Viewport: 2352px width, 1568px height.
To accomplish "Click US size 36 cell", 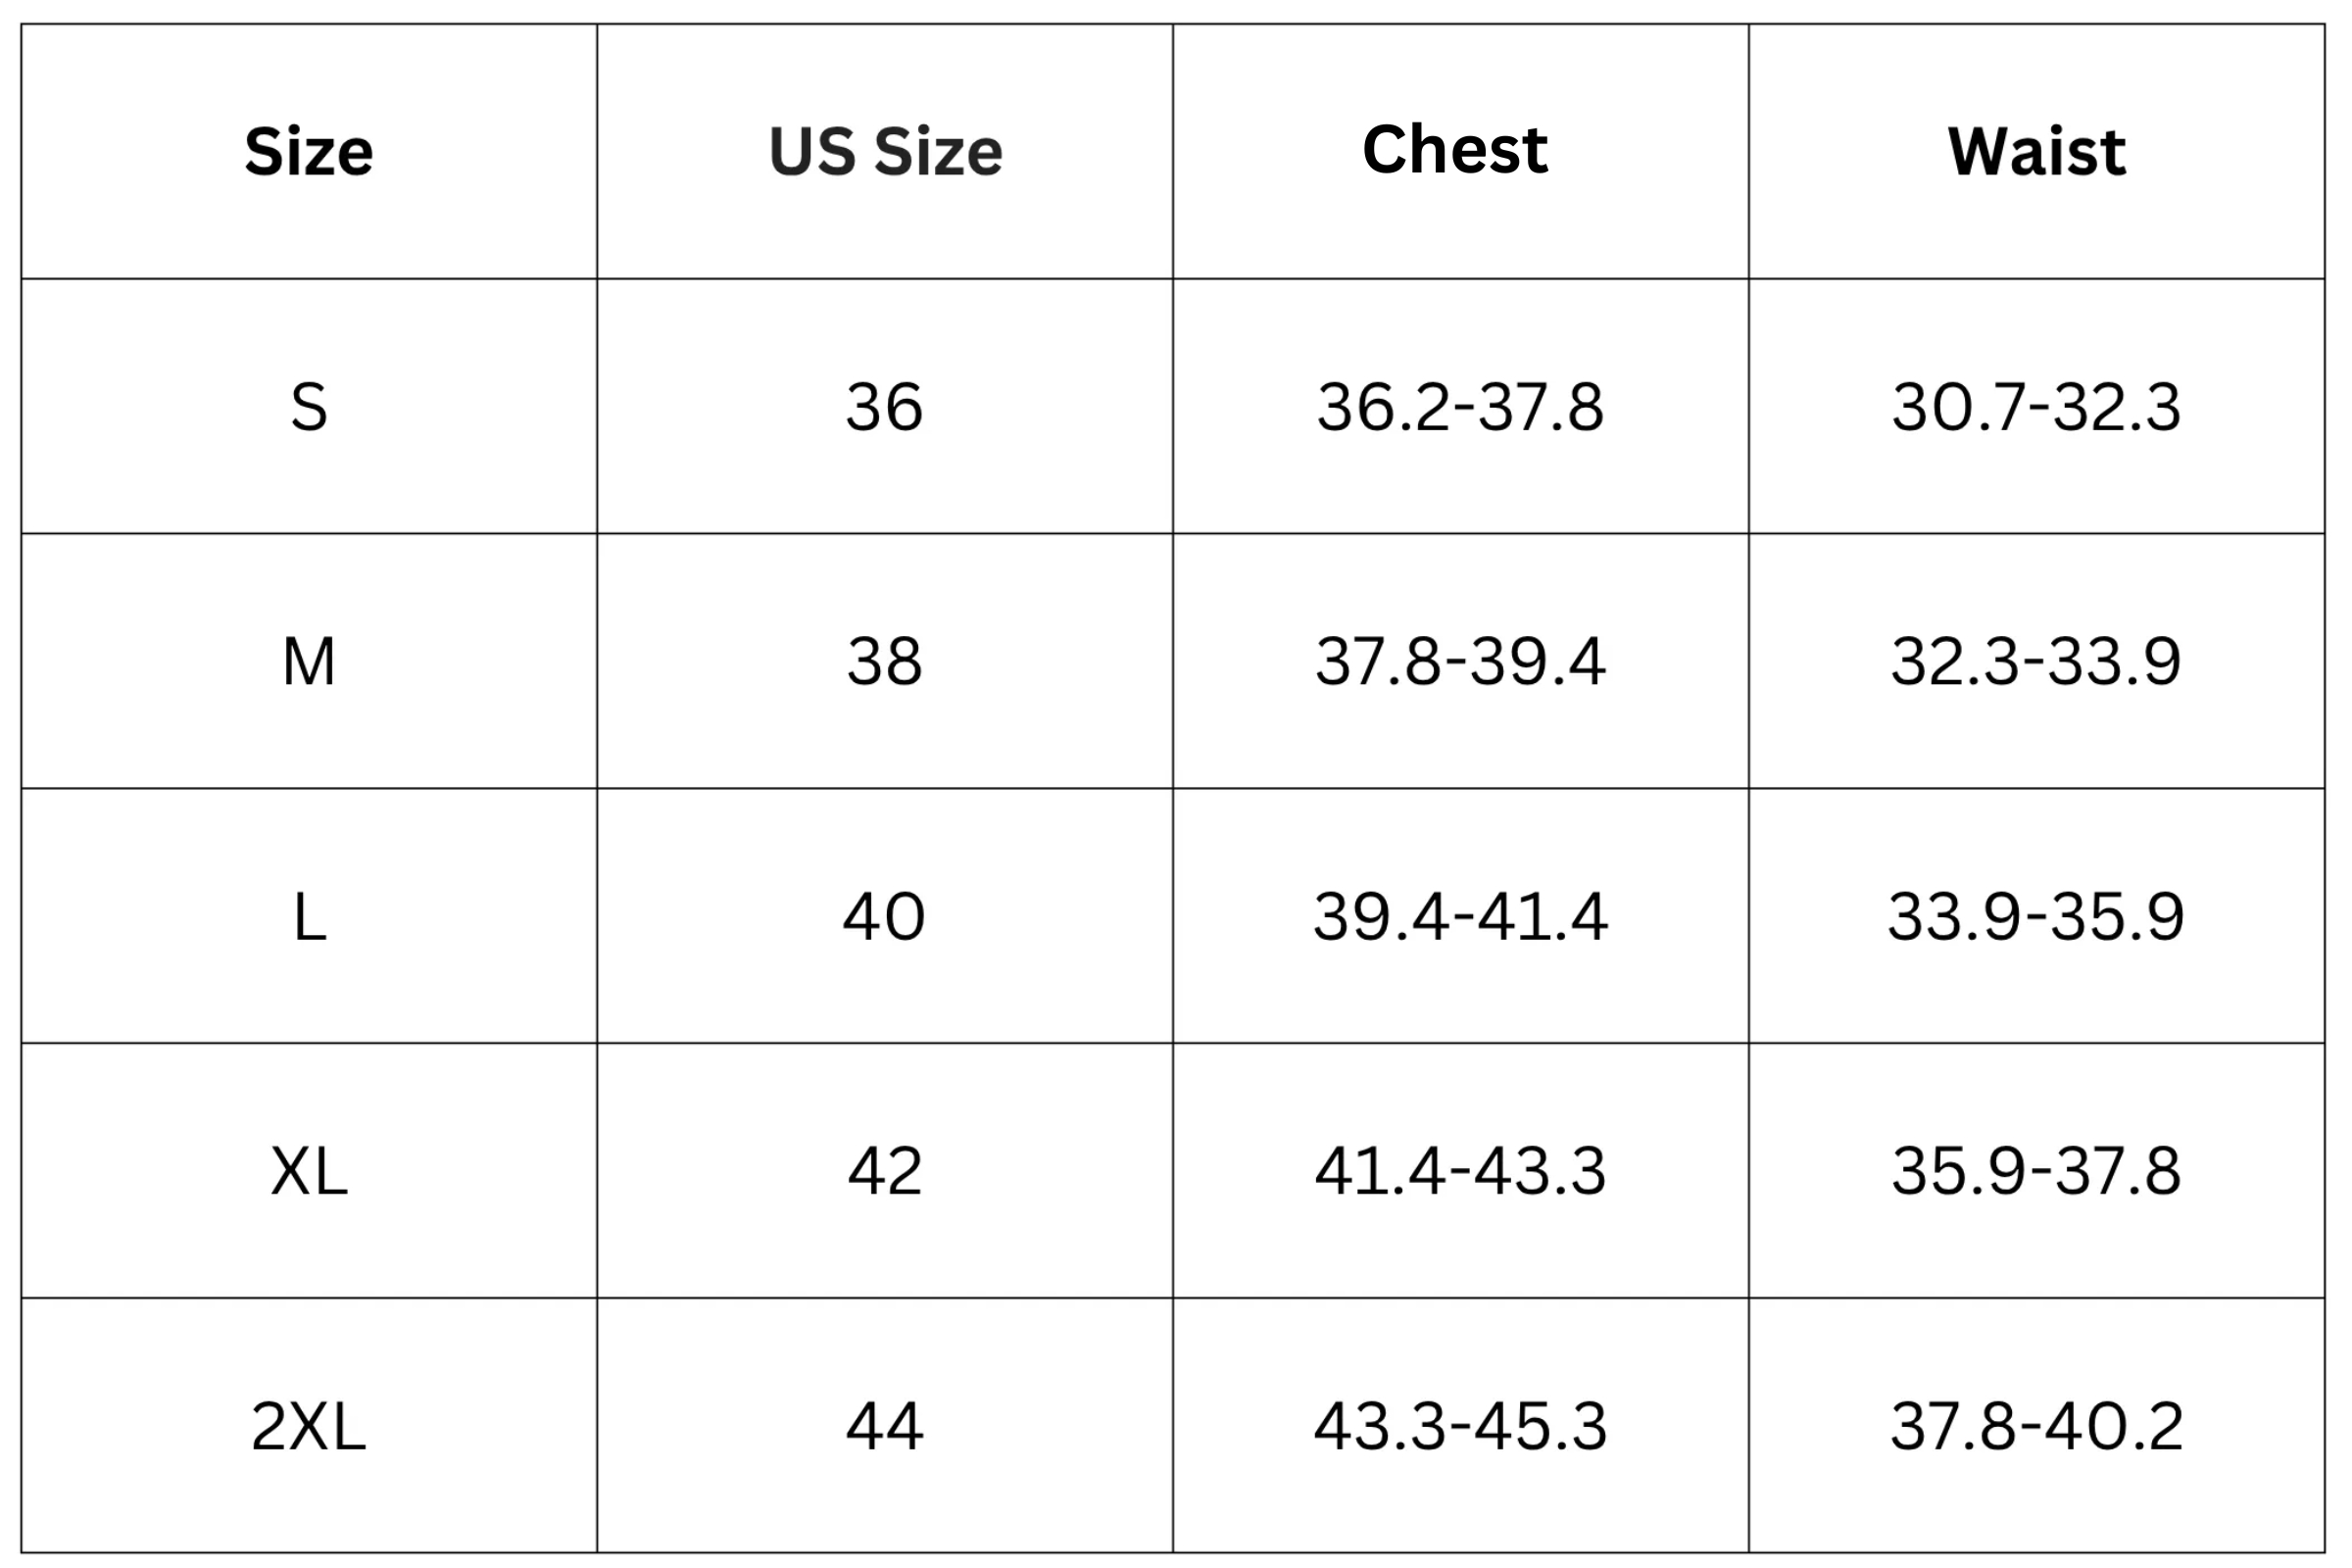I will click(885, 407).
